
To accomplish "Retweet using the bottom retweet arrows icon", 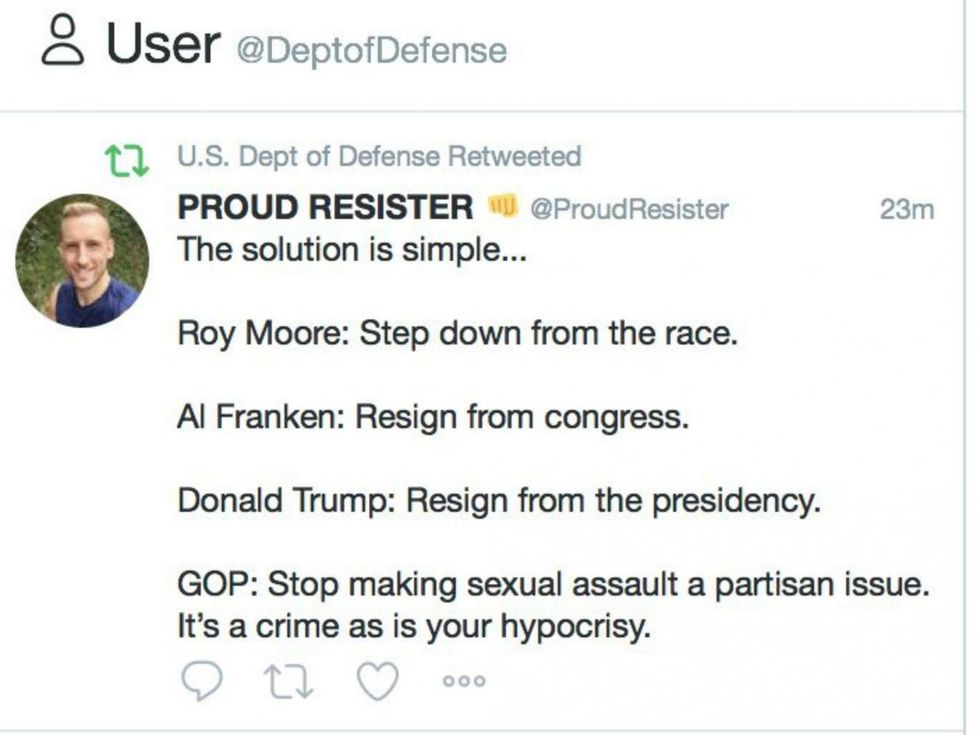I will click(290, 680).
